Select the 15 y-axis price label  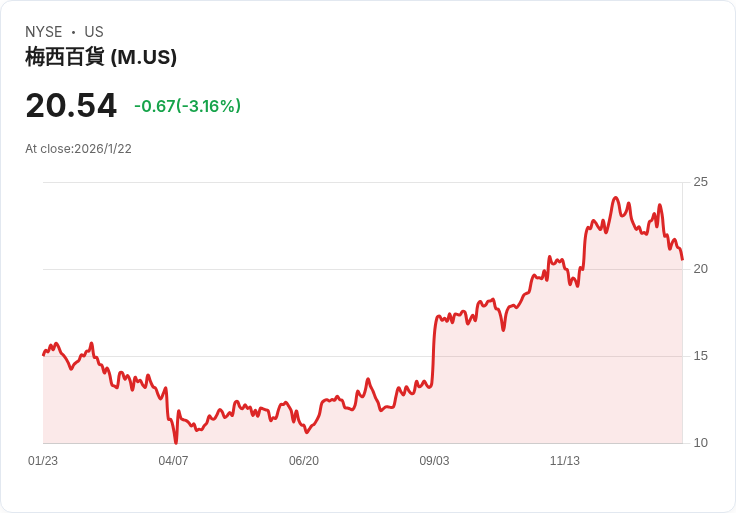coord(701,356)
